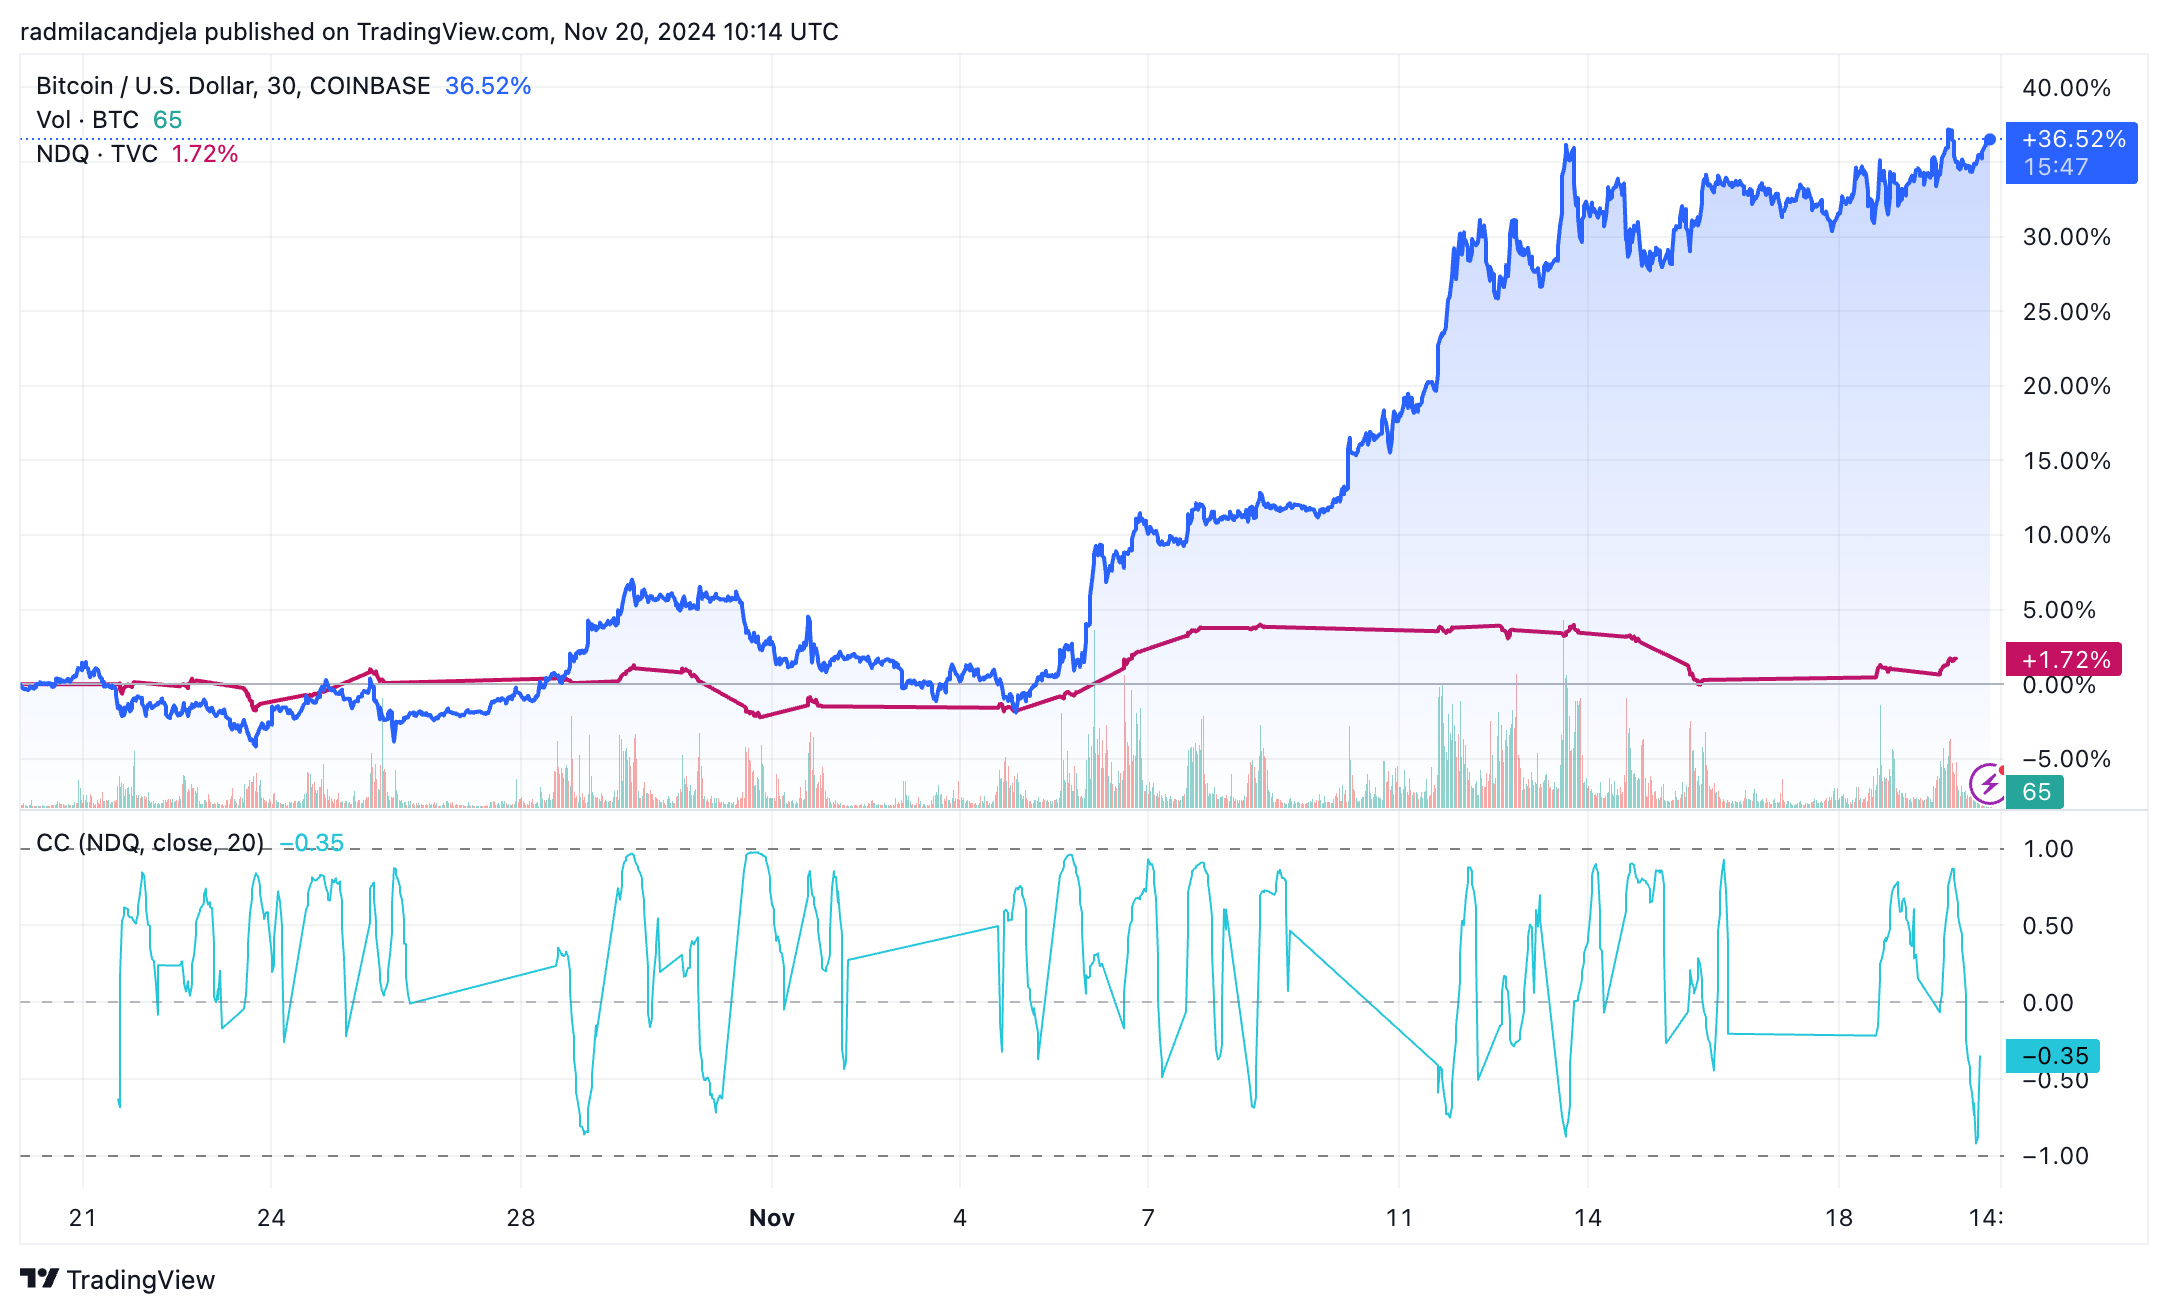Click the blue 36.52% legend value
2168x1314 pixels.
(488, 86)
